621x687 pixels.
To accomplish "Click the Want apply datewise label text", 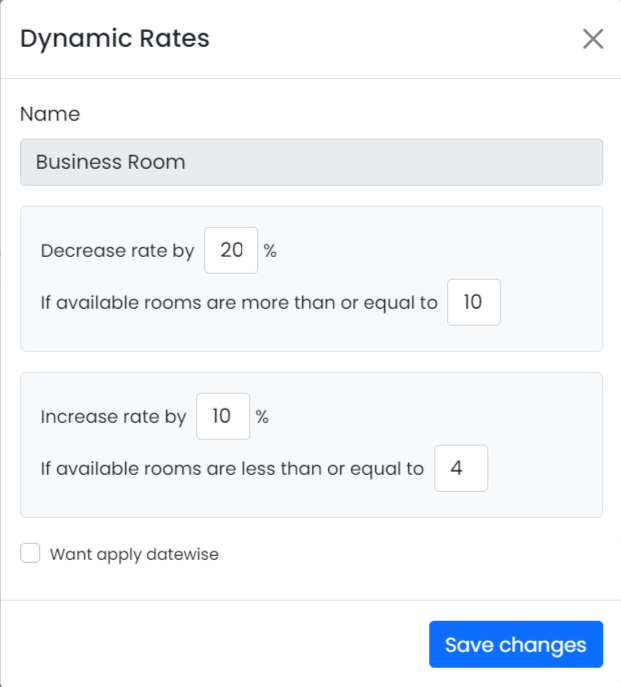I will click(x=134, y=554).
